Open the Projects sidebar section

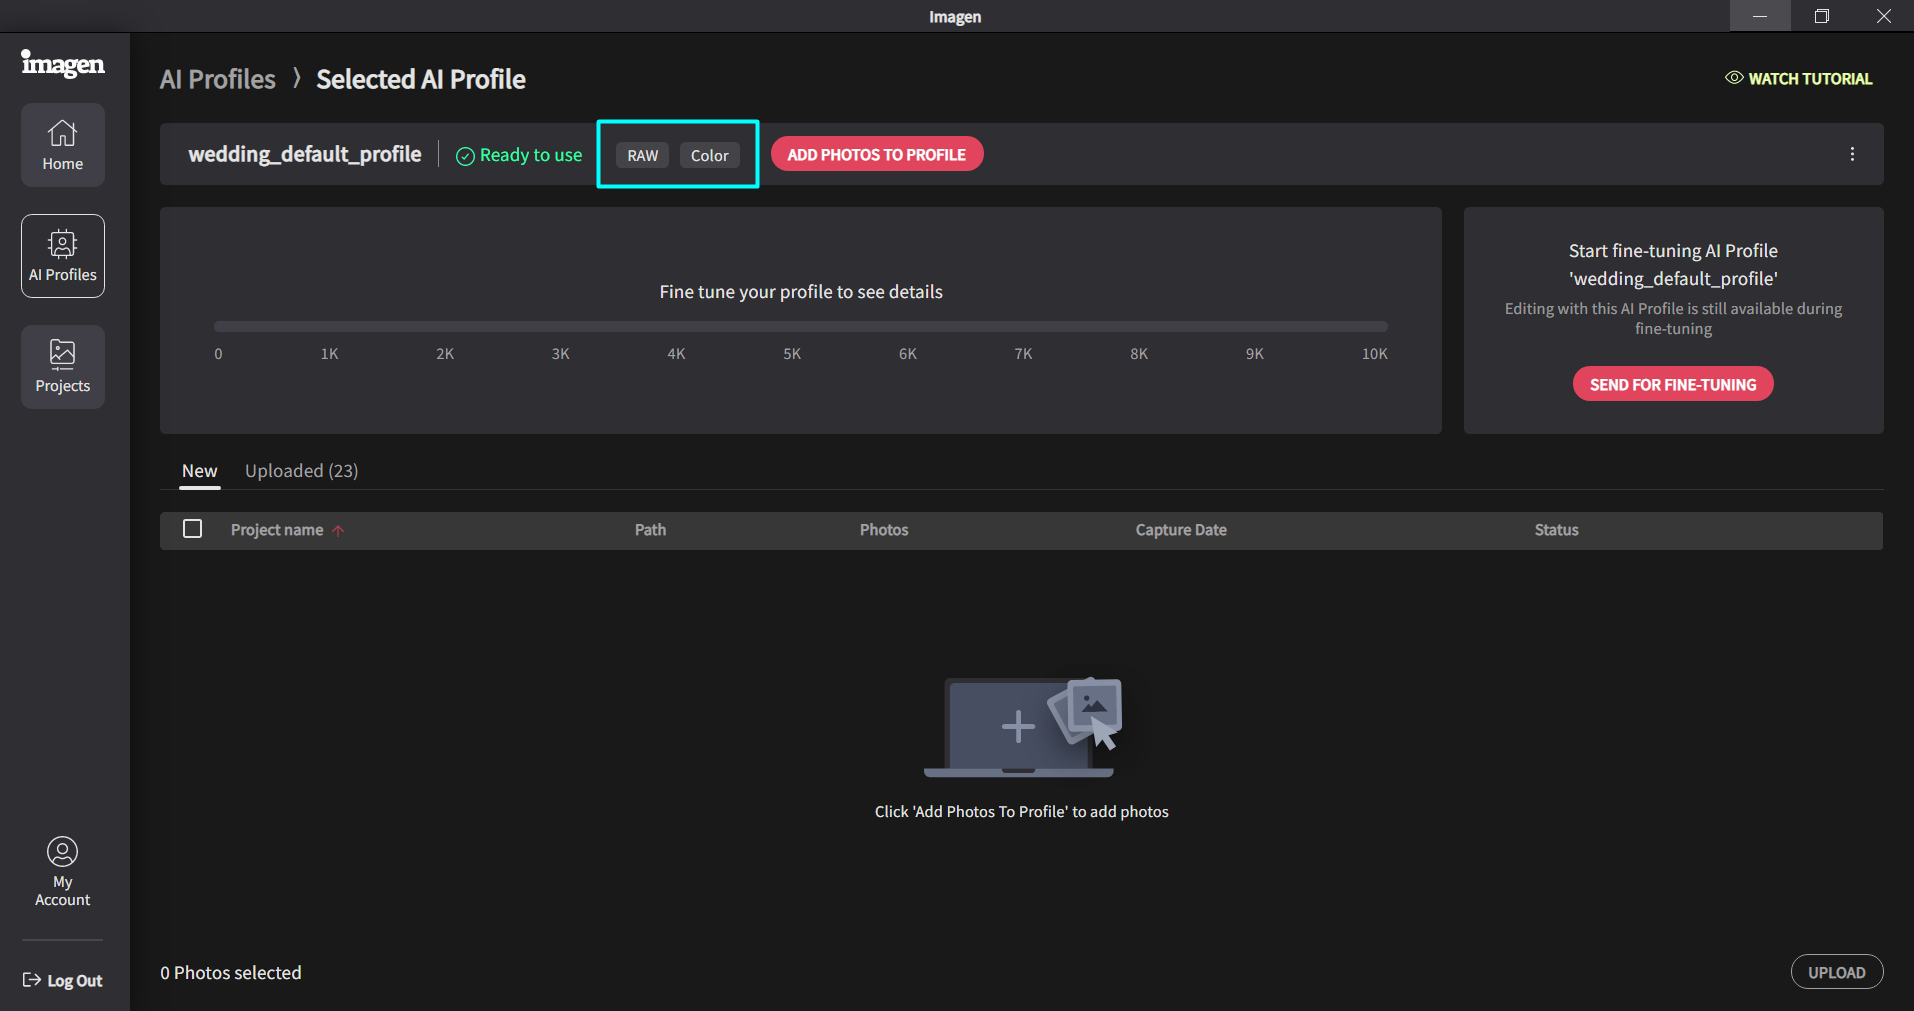pyautogui.click(x=63, y=367)
